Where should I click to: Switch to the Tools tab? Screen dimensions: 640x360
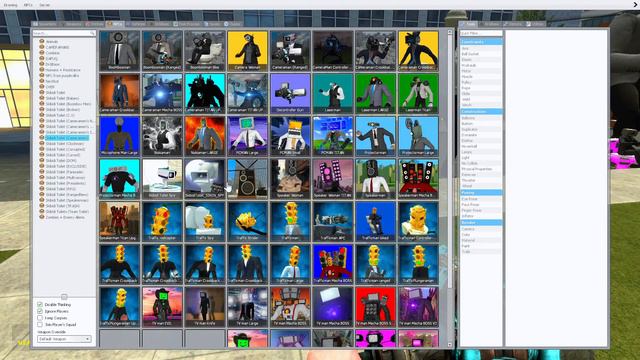pyautogui.click(x=469, y=24)
